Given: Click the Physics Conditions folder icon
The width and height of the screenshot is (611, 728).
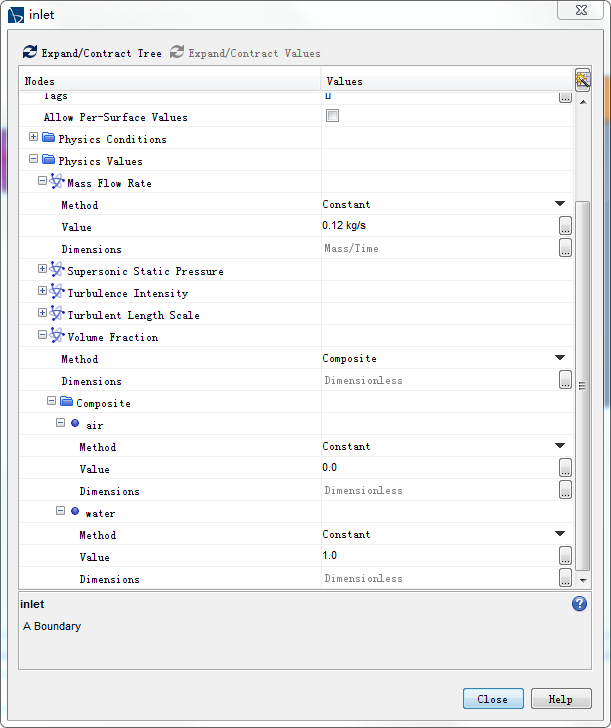Looking at the screenshot, I should pyautogui.click(x=48, y=139).
